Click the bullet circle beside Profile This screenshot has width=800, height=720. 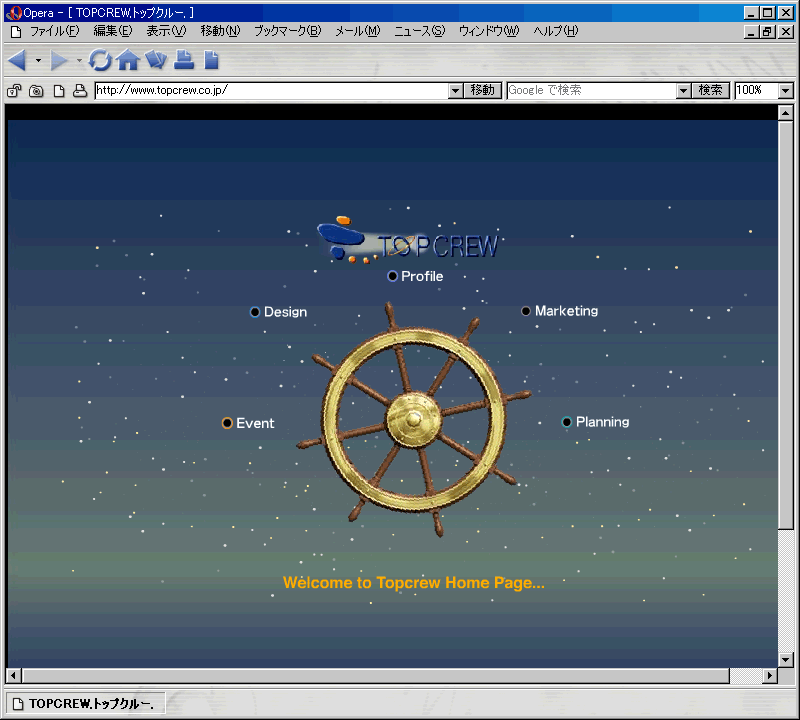392,276
